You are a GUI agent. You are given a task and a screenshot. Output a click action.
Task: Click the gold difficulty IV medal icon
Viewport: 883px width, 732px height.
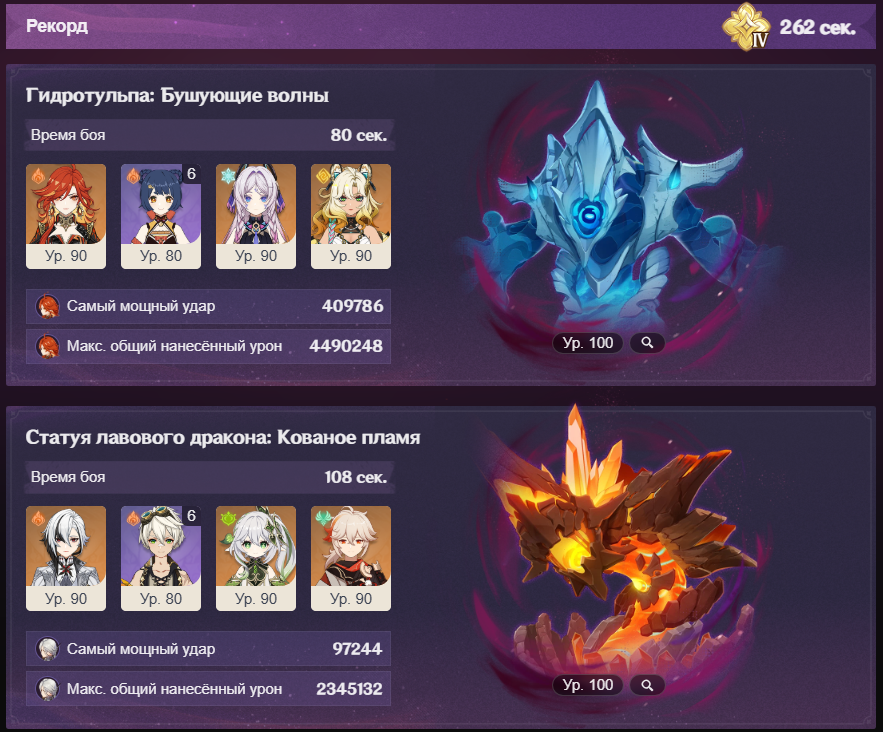coord(746,27)
